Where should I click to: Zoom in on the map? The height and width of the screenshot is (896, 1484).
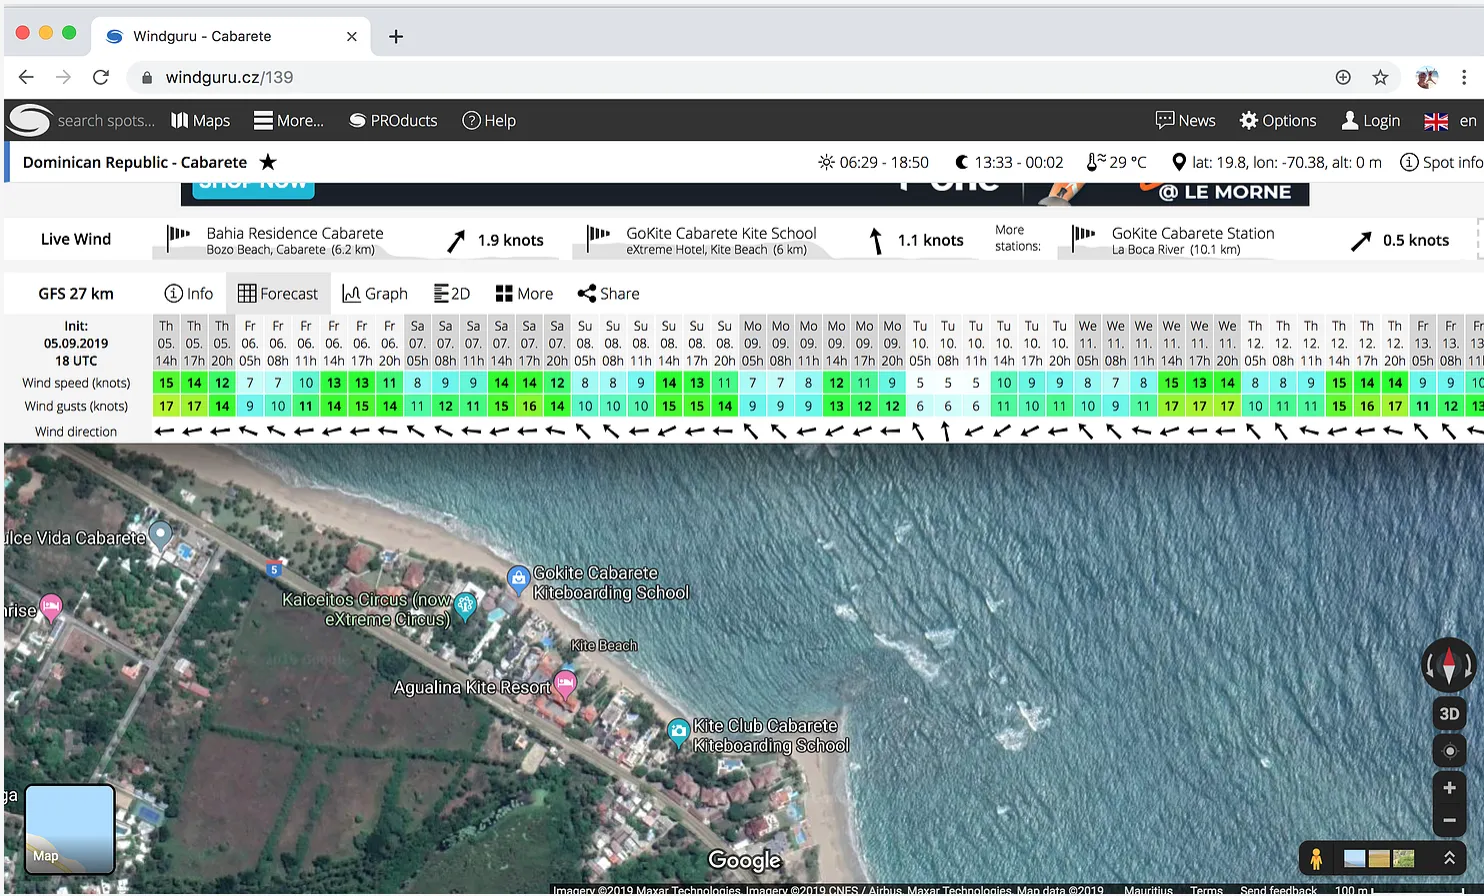1449,788
